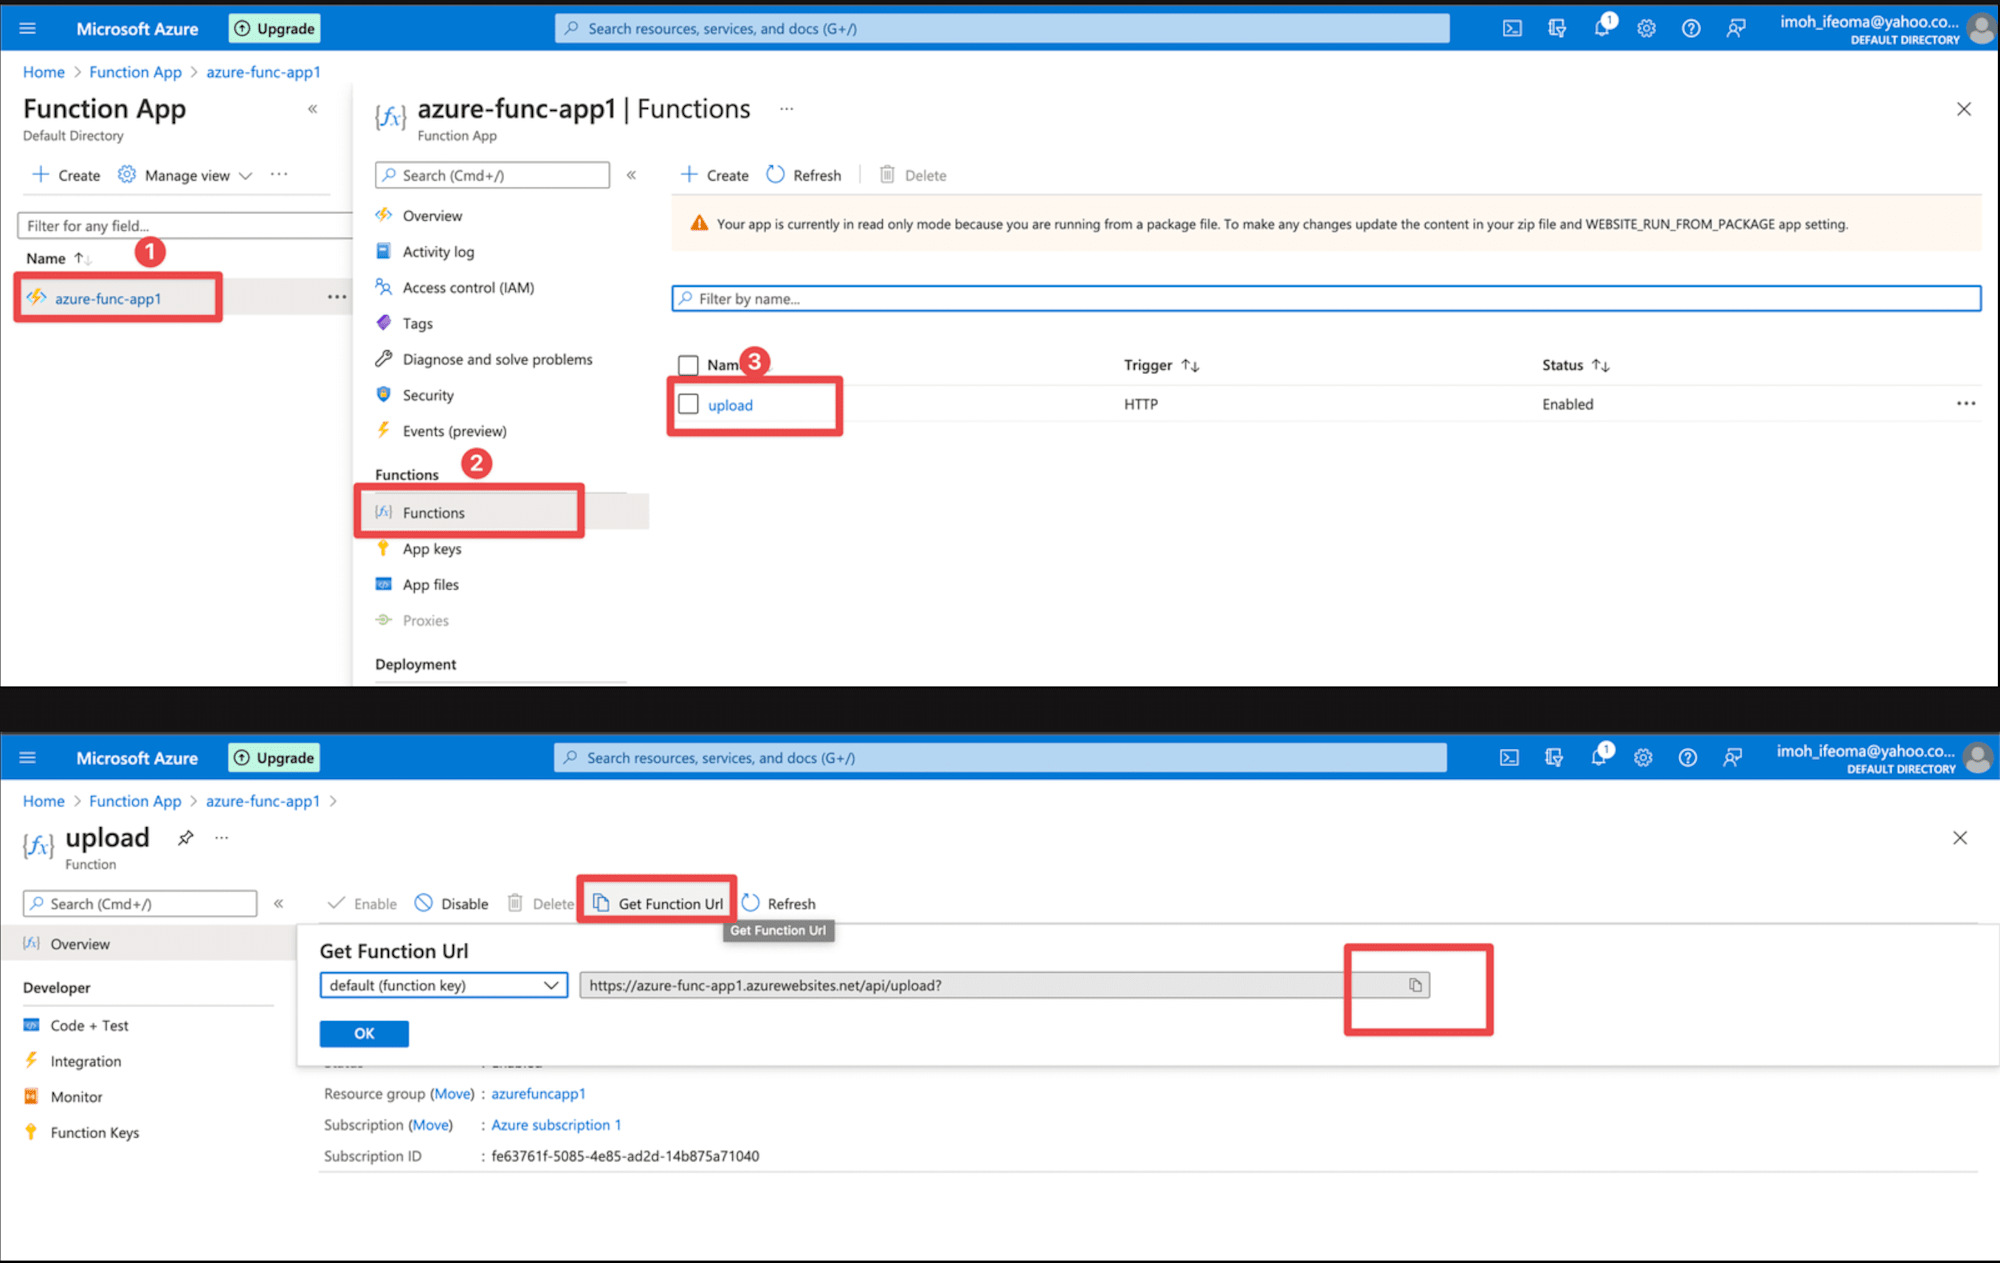The width and height of the screenshot is (2000, 1263).
Task: Click OK in Get Function Url dialog
Action: (x=364, y=1033)
